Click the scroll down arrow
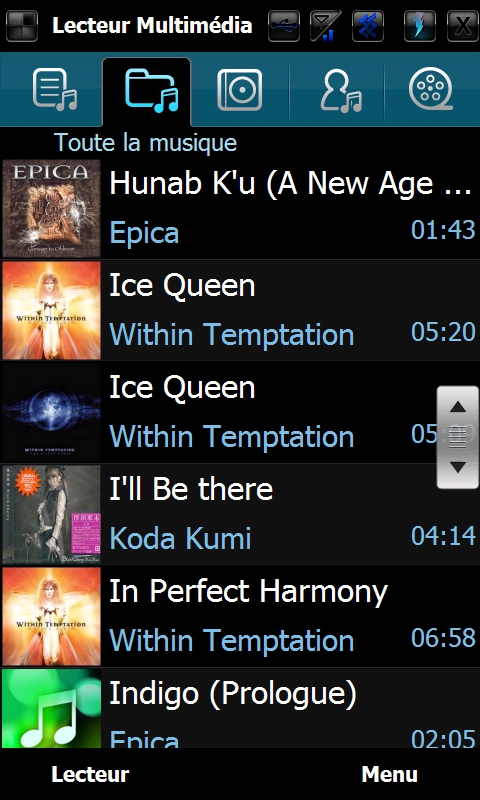This screenshot has width=480, height=800. [458, 466]
